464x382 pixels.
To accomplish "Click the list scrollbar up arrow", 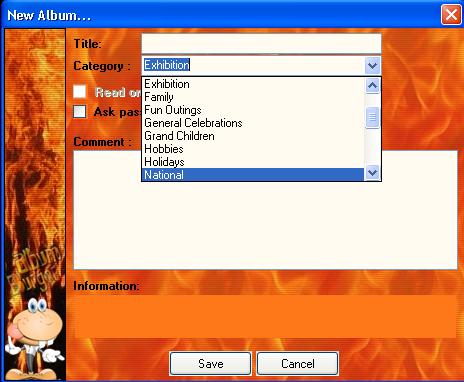I will 372,86.
